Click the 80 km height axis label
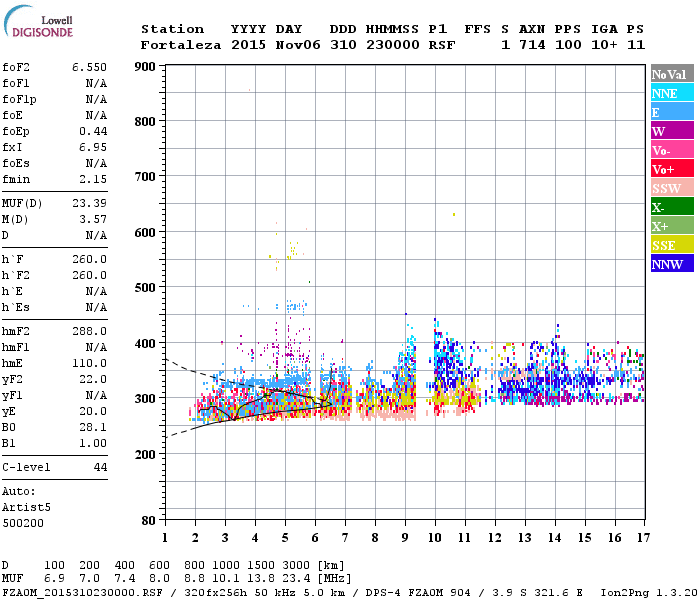700x600 pixels. [x=148, y=520]
